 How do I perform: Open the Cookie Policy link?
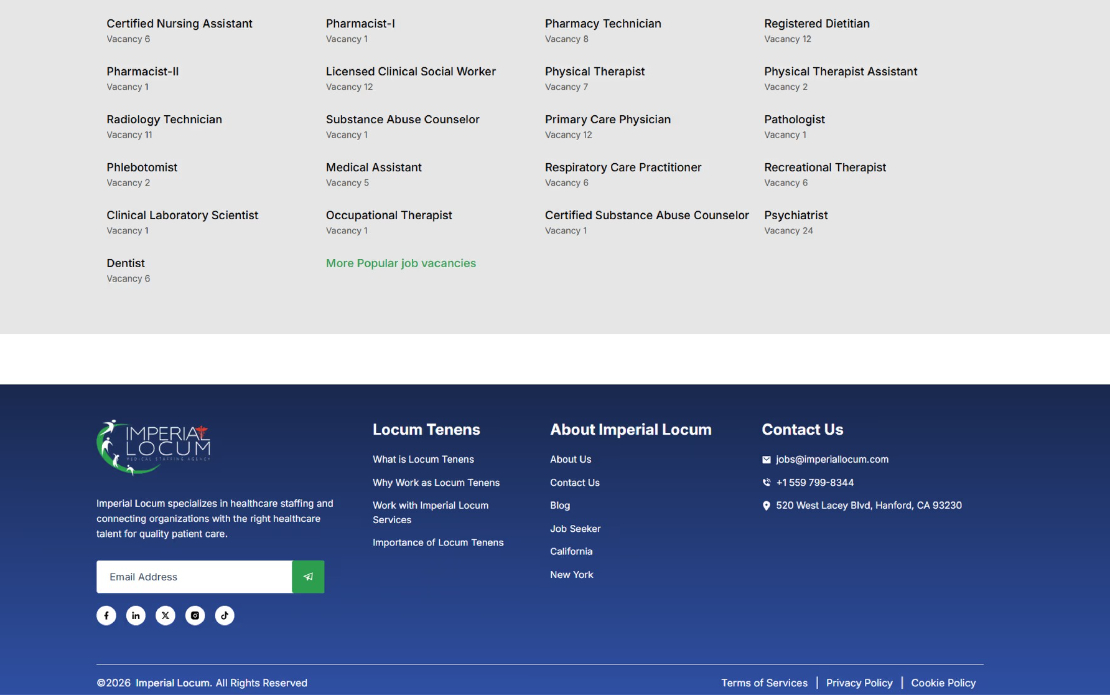pyautogui.click(x=943, y=683)
